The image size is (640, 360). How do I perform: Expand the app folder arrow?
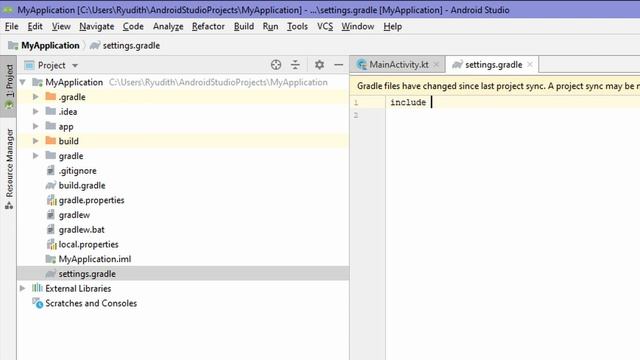tap(36, 126)
